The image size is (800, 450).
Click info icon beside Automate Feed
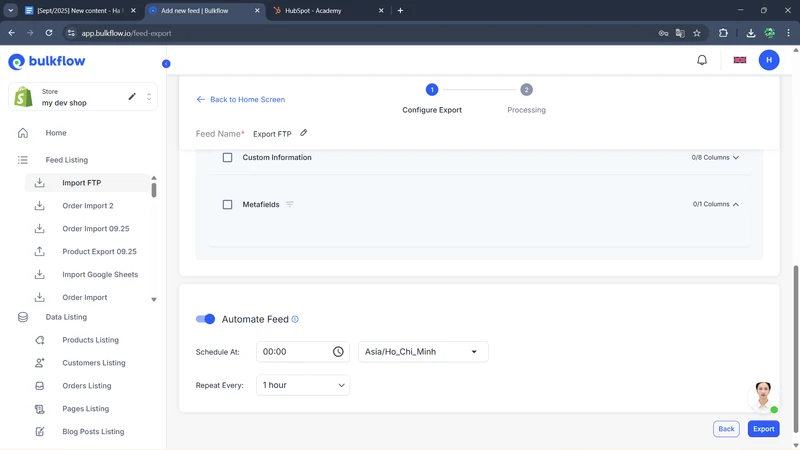(295, 320)
